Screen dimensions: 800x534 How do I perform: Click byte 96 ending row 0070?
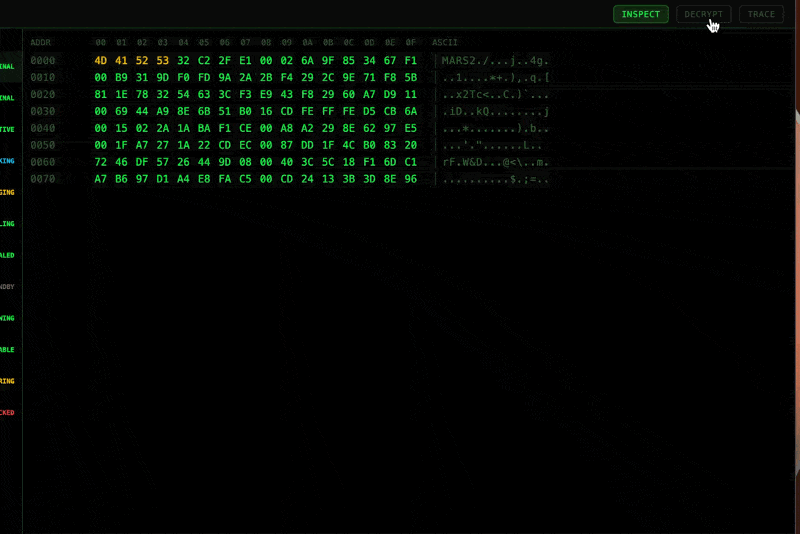(410, 179)
